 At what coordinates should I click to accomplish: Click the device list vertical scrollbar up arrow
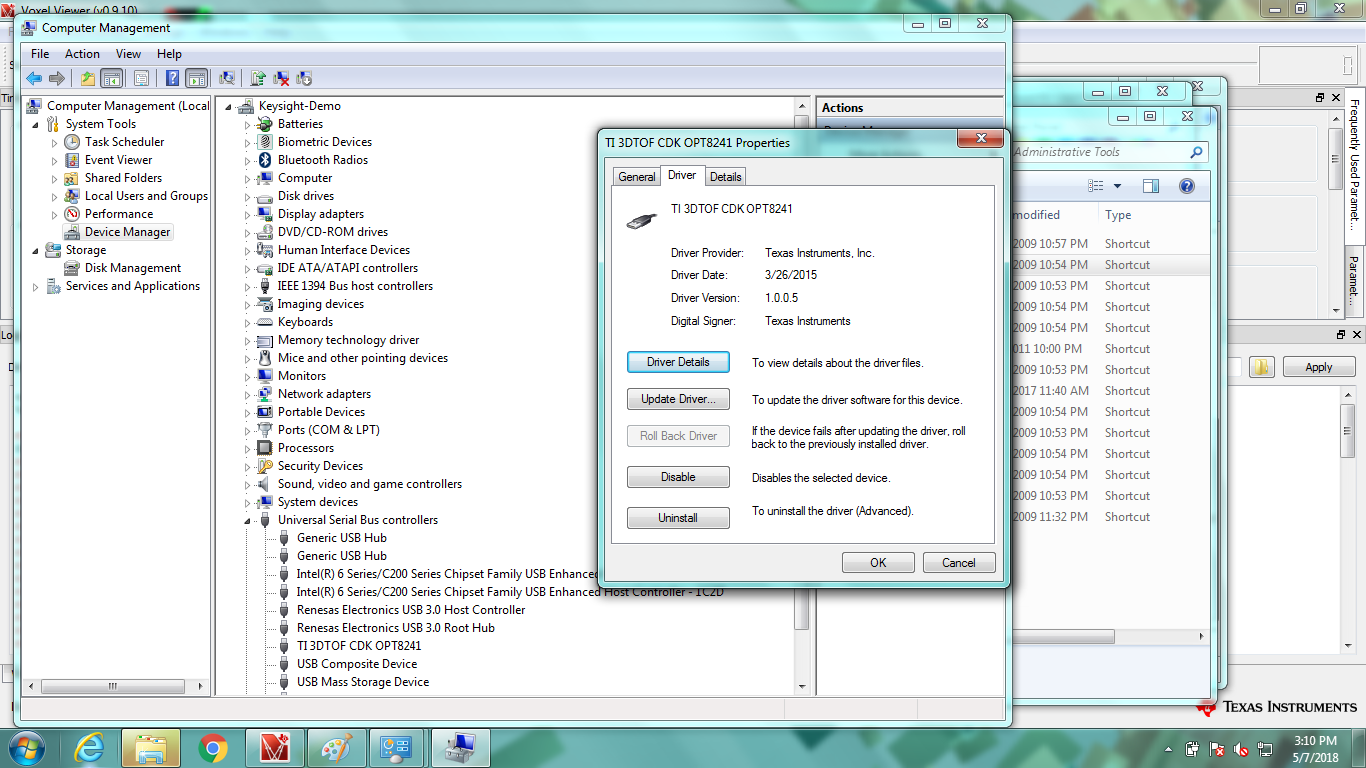point(802,106)
